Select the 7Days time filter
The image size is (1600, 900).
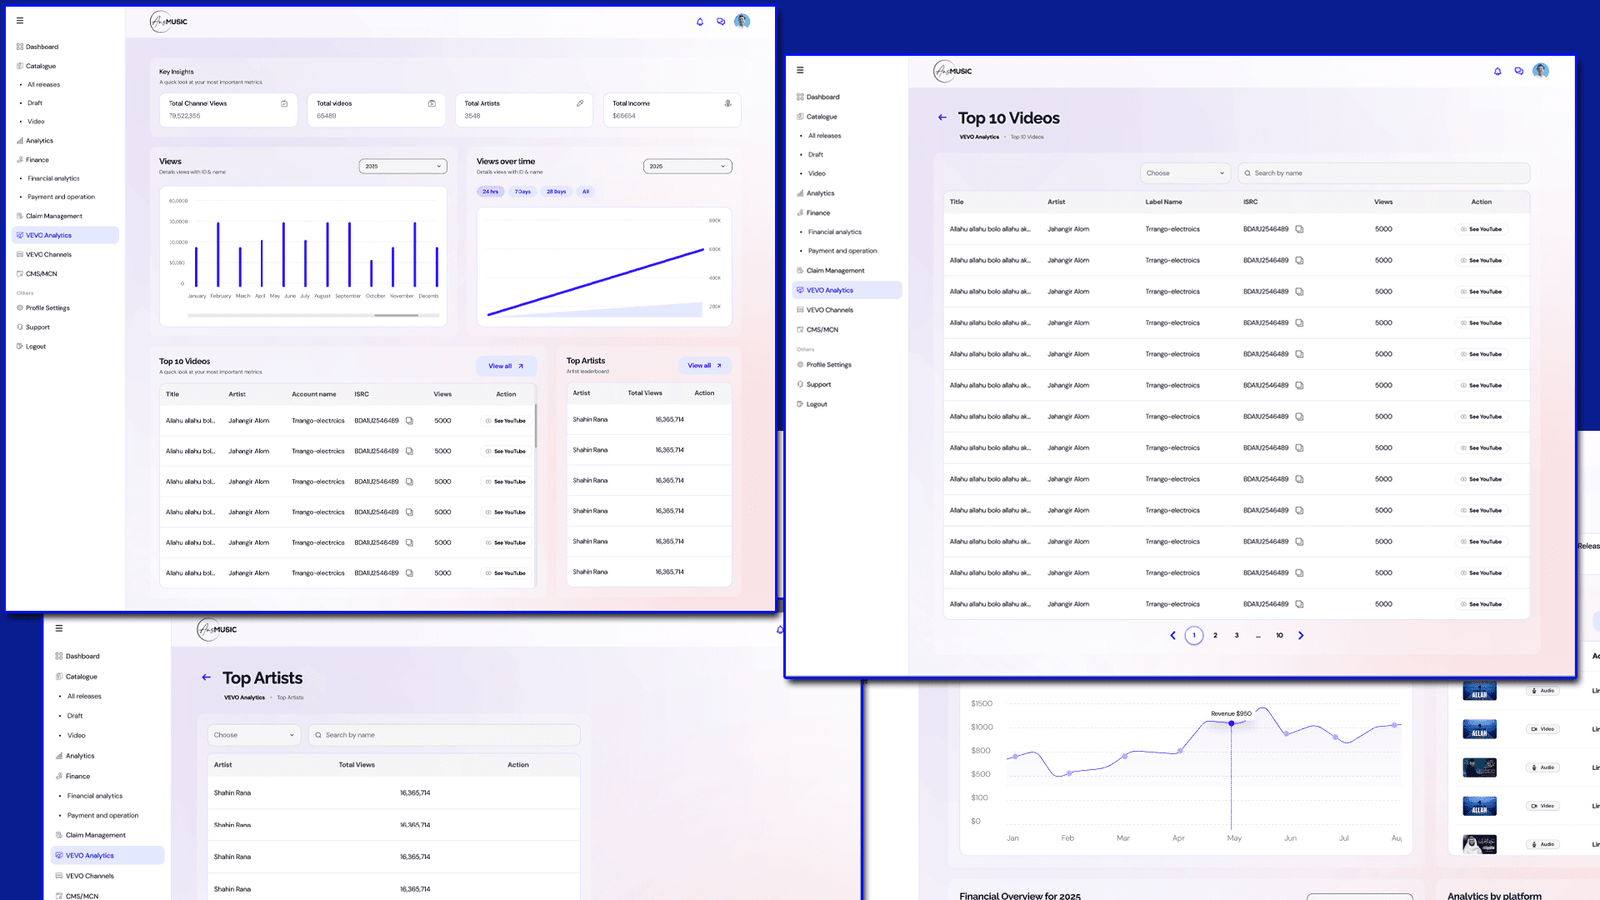522,190
